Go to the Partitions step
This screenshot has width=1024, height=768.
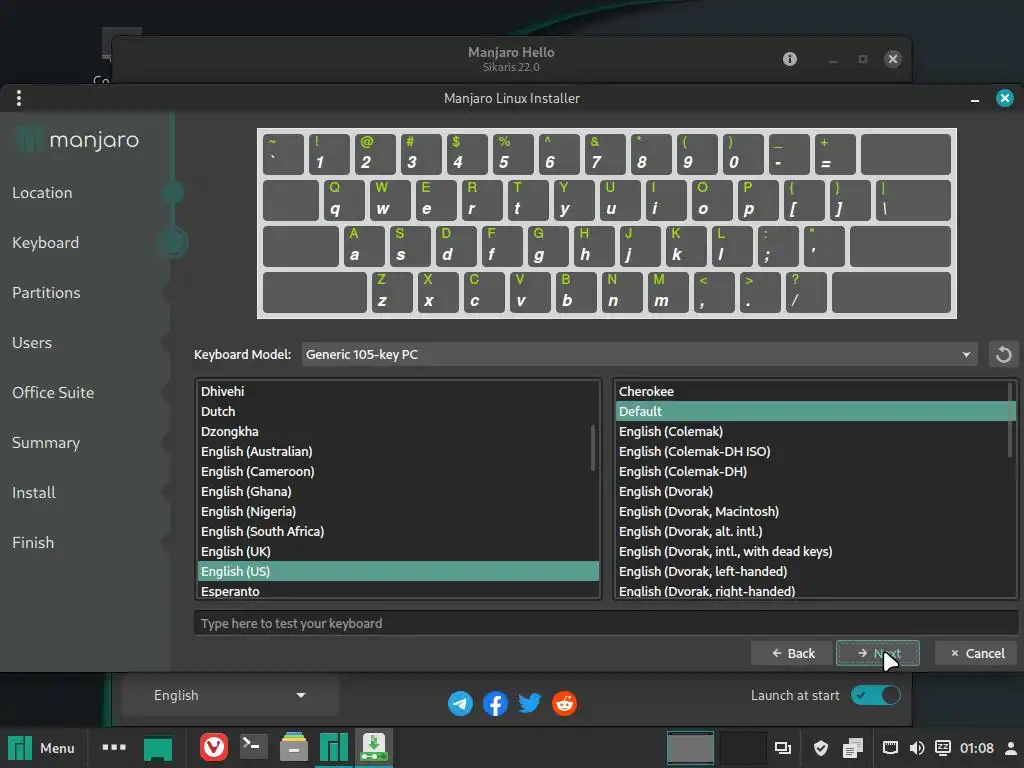coord(46,293)
